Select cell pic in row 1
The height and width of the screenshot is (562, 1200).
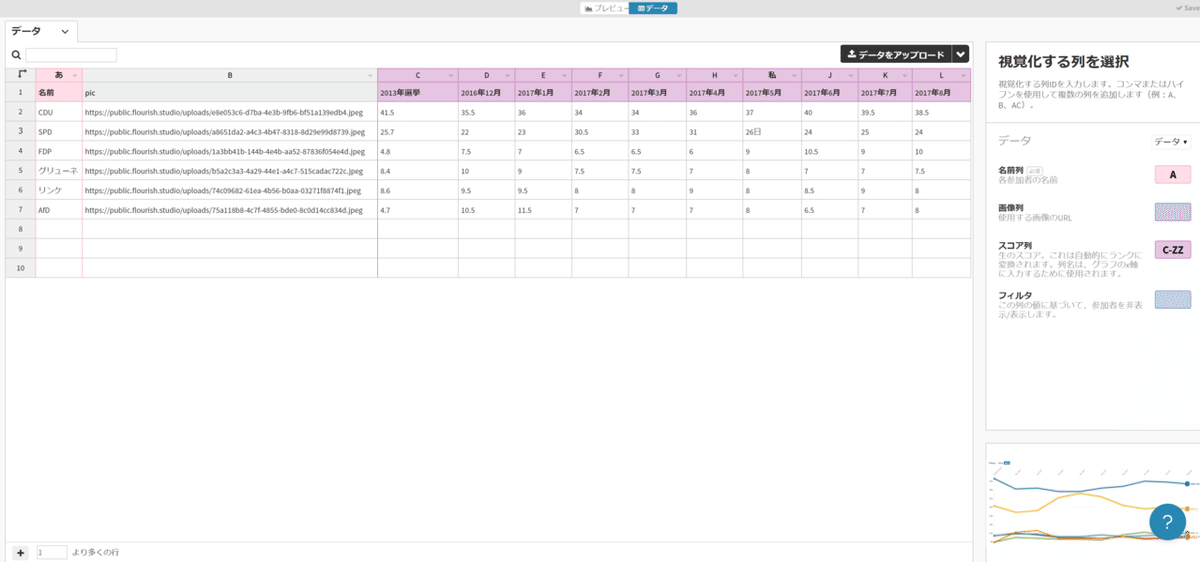229,92
